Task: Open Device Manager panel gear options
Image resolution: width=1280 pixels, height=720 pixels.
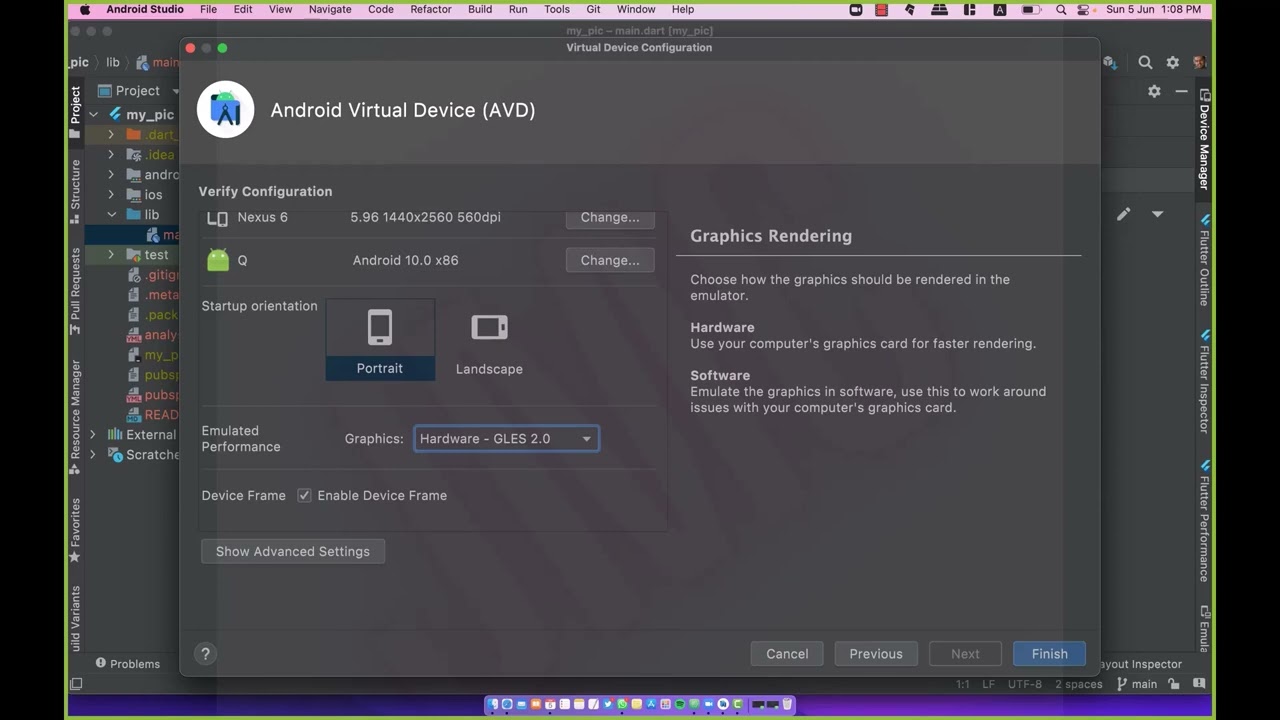Action: (1154, 90)
